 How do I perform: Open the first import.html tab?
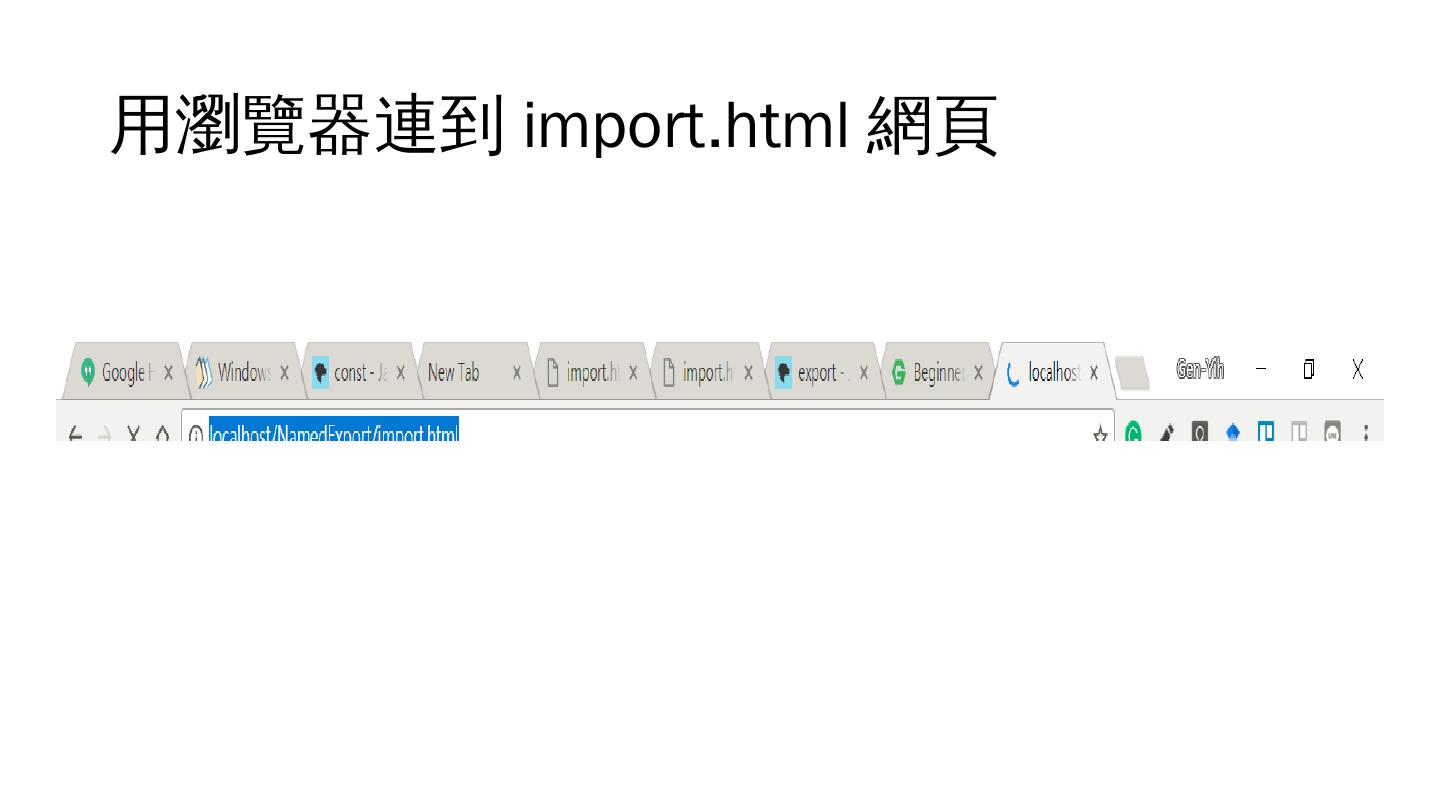point(592,372)
